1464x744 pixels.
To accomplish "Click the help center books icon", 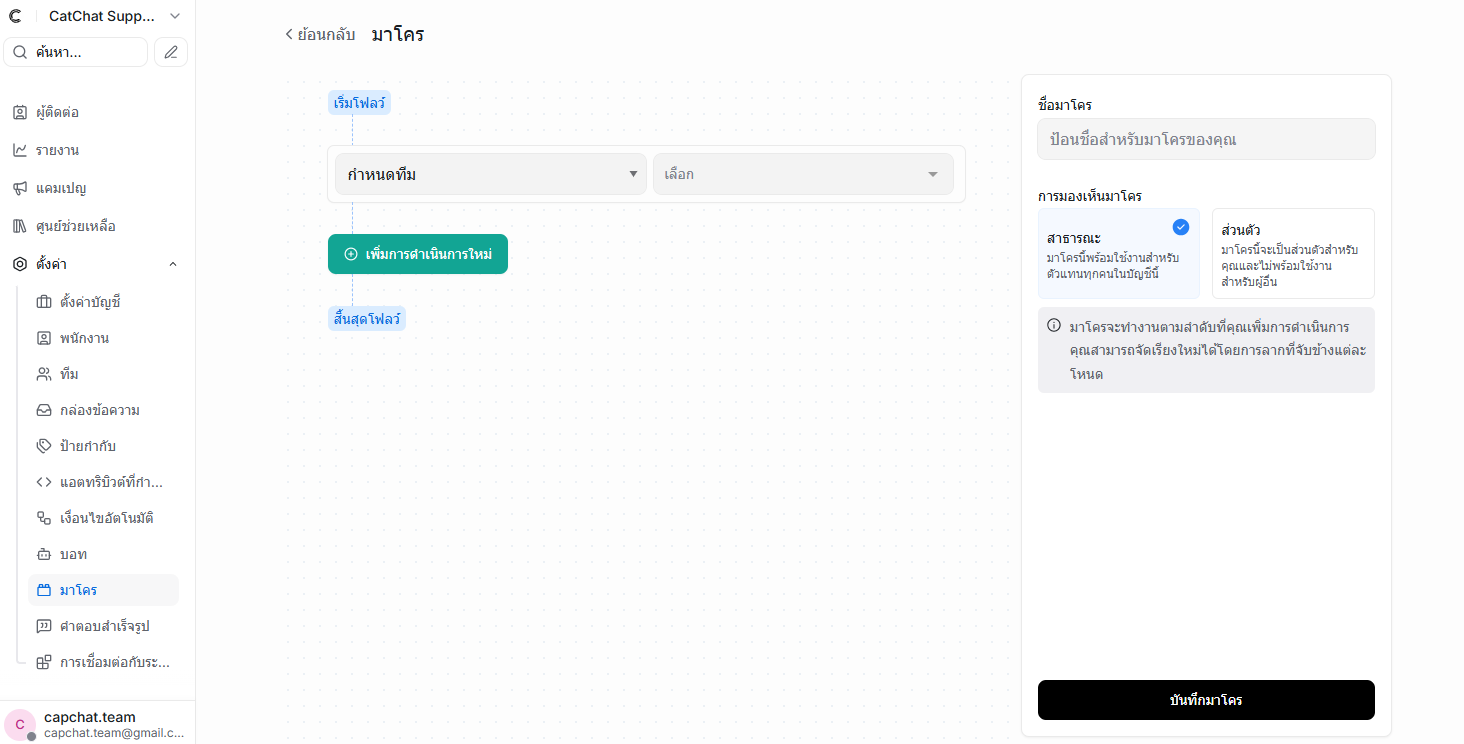I will click(20, 226).
